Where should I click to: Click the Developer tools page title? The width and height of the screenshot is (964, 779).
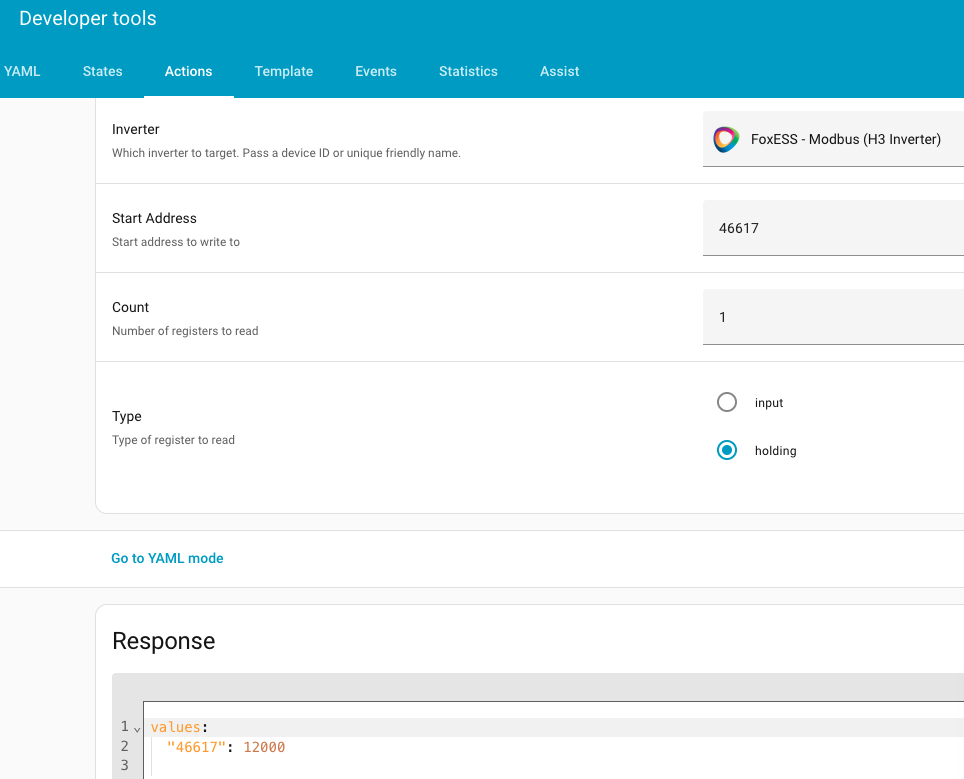click(88, 18)
